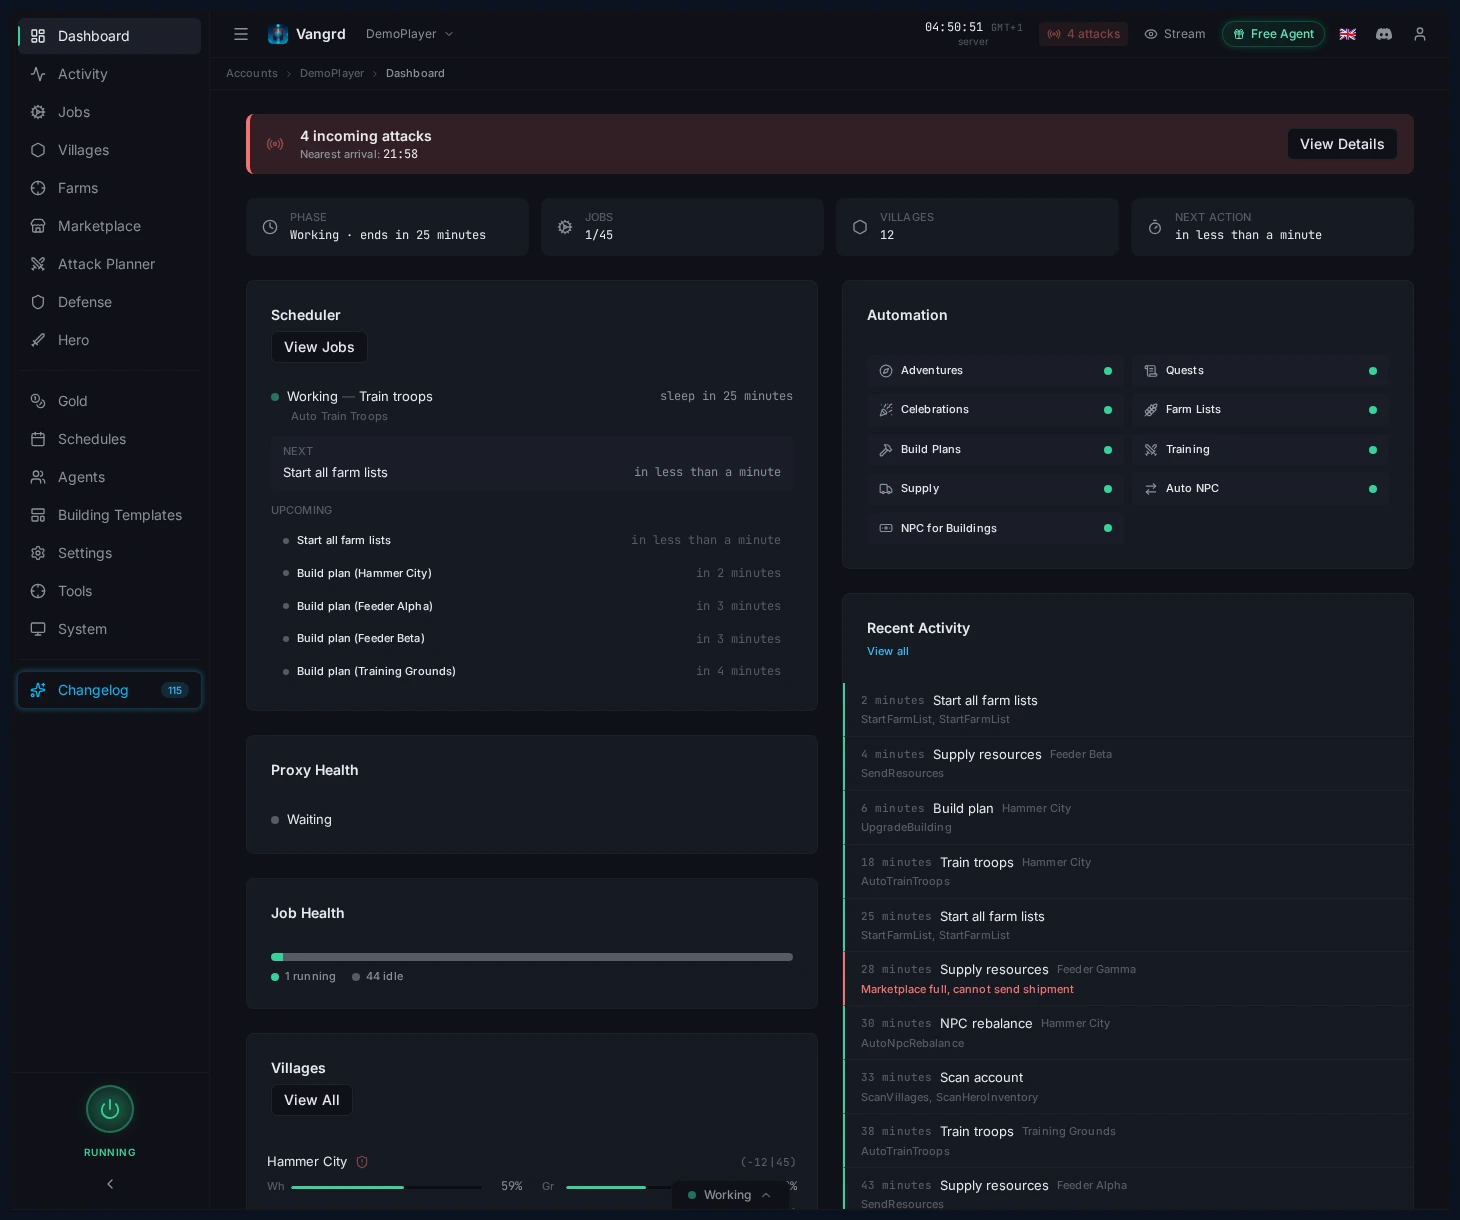Open the Activity section in the sidebar

coord(82,74)
